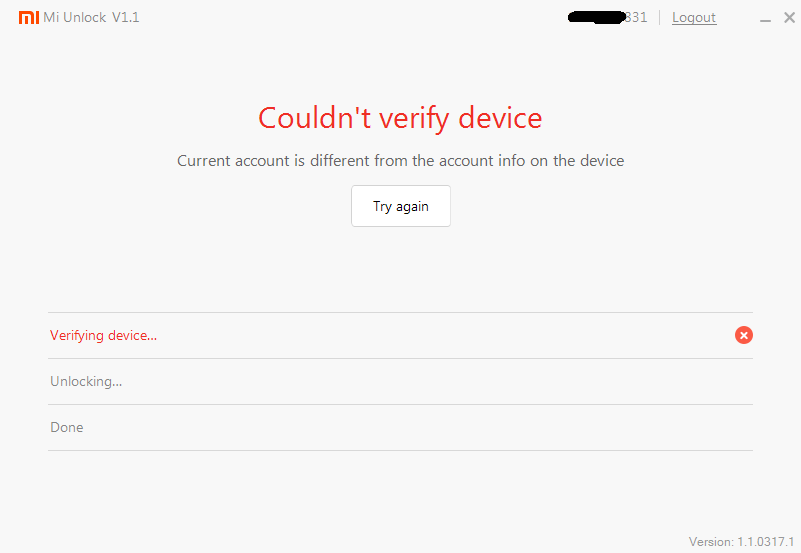
Task: Click the separator between account ID and Logout
Action: tap(659, 18)
